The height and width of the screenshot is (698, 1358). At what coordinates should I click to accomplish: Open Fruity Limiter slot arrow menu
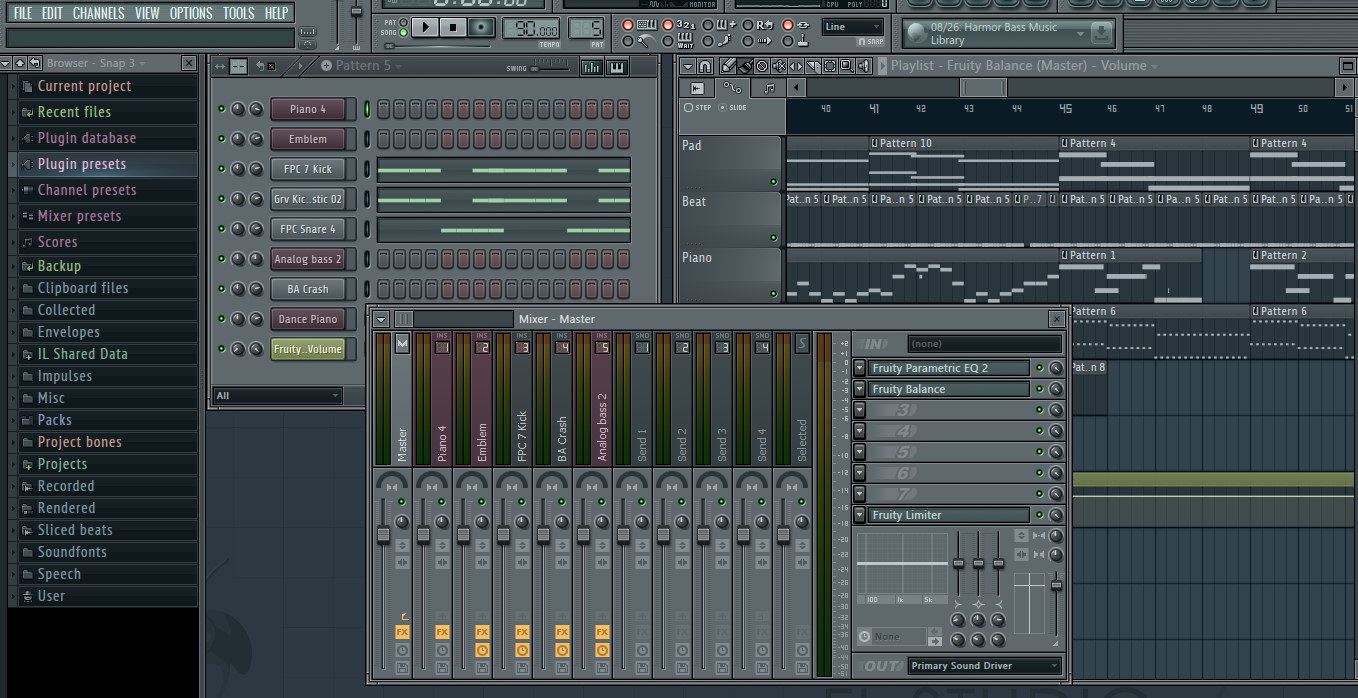tap(859, 515)
